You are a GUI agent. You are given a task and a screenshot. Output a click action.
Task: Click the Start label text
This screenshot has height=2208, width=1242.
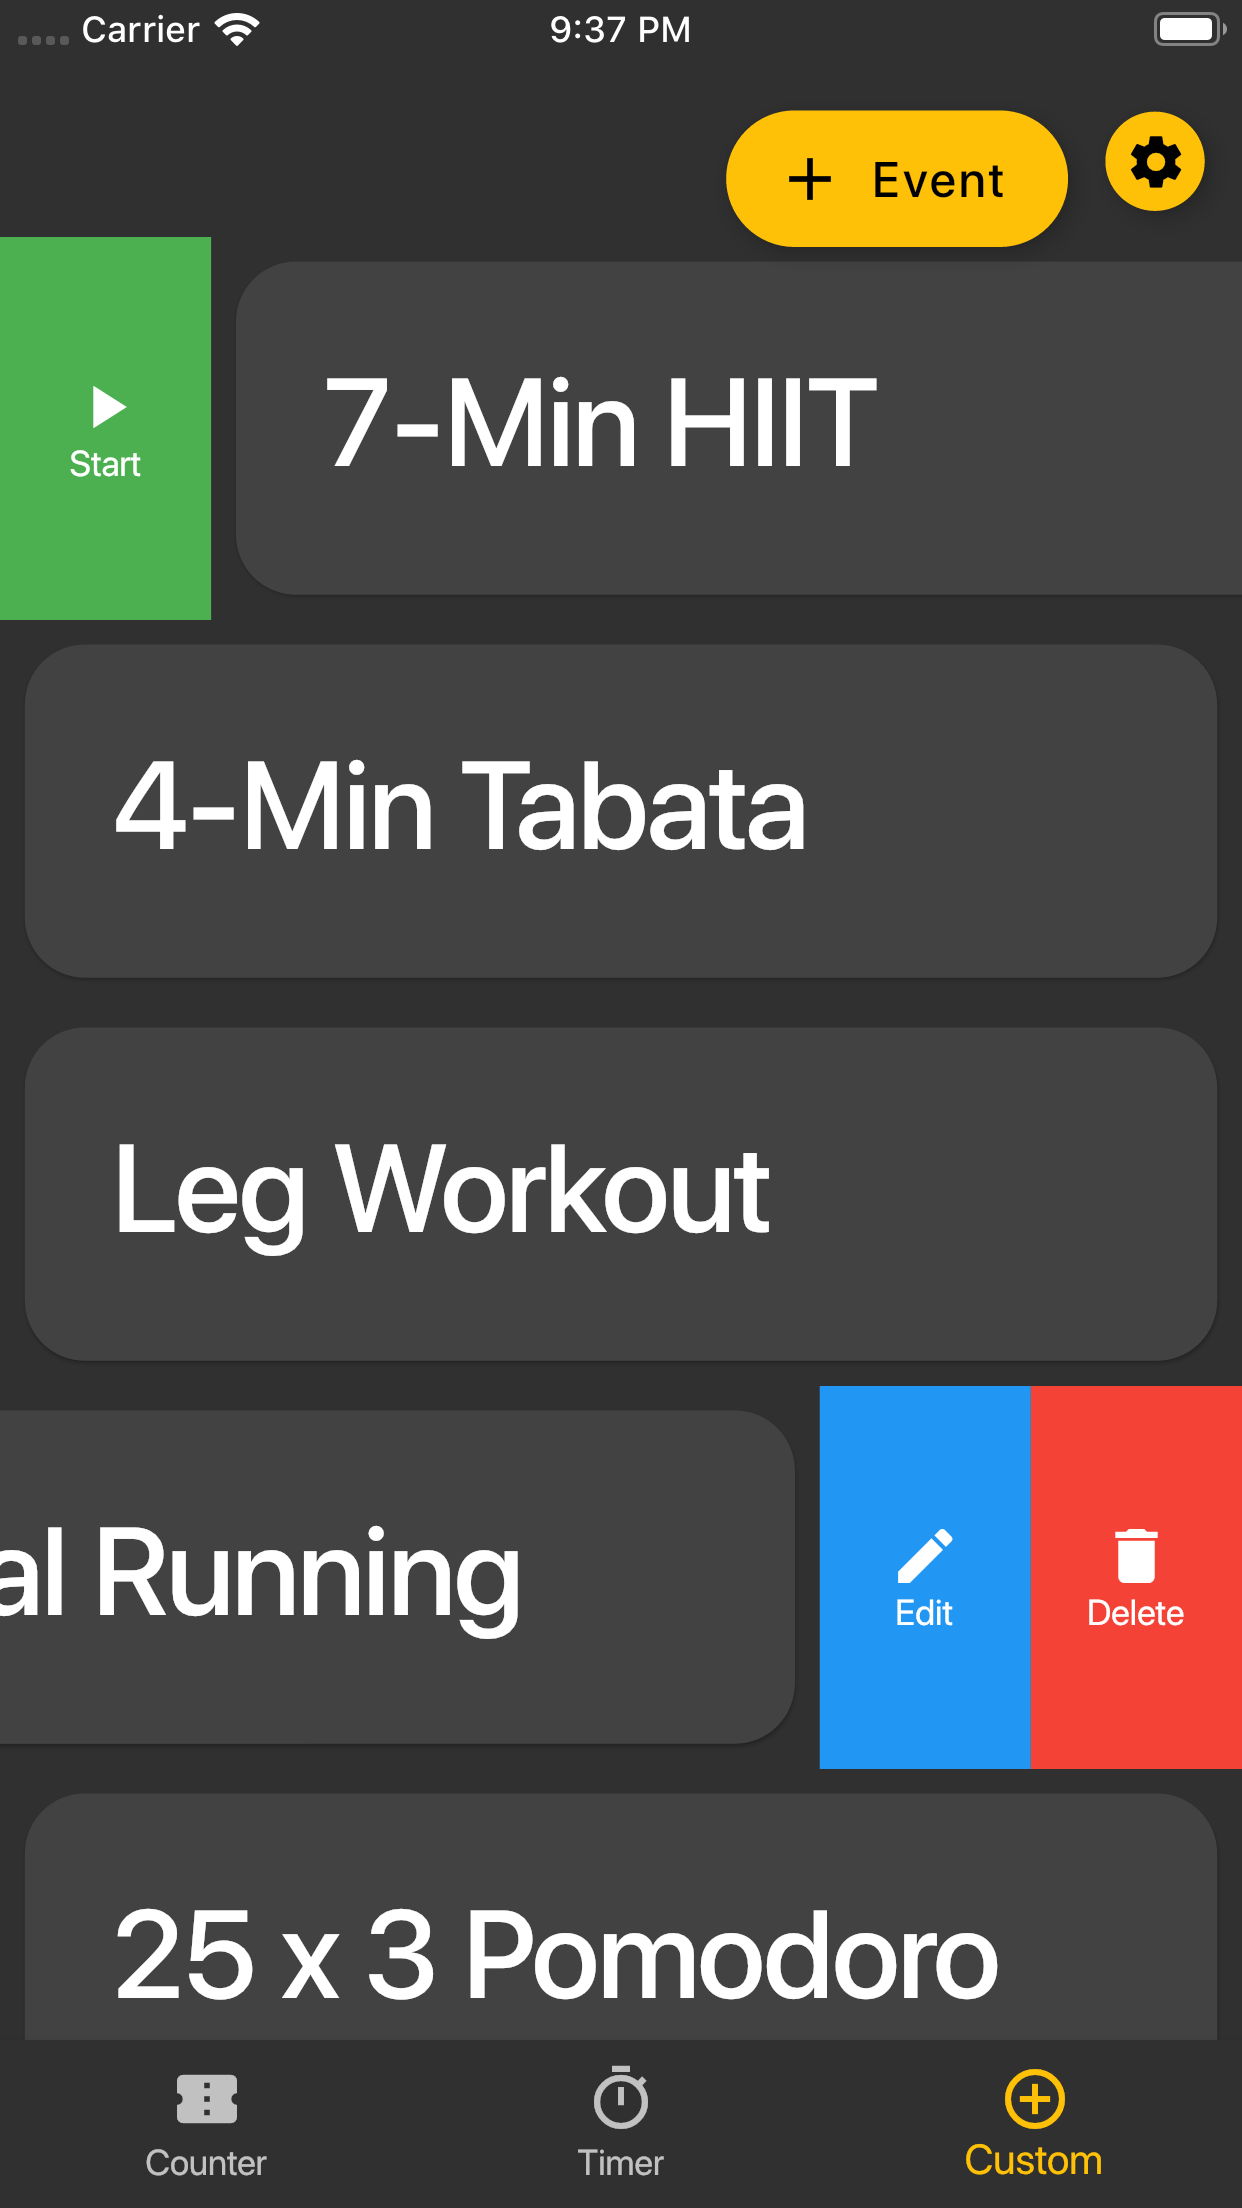[105, 465]
